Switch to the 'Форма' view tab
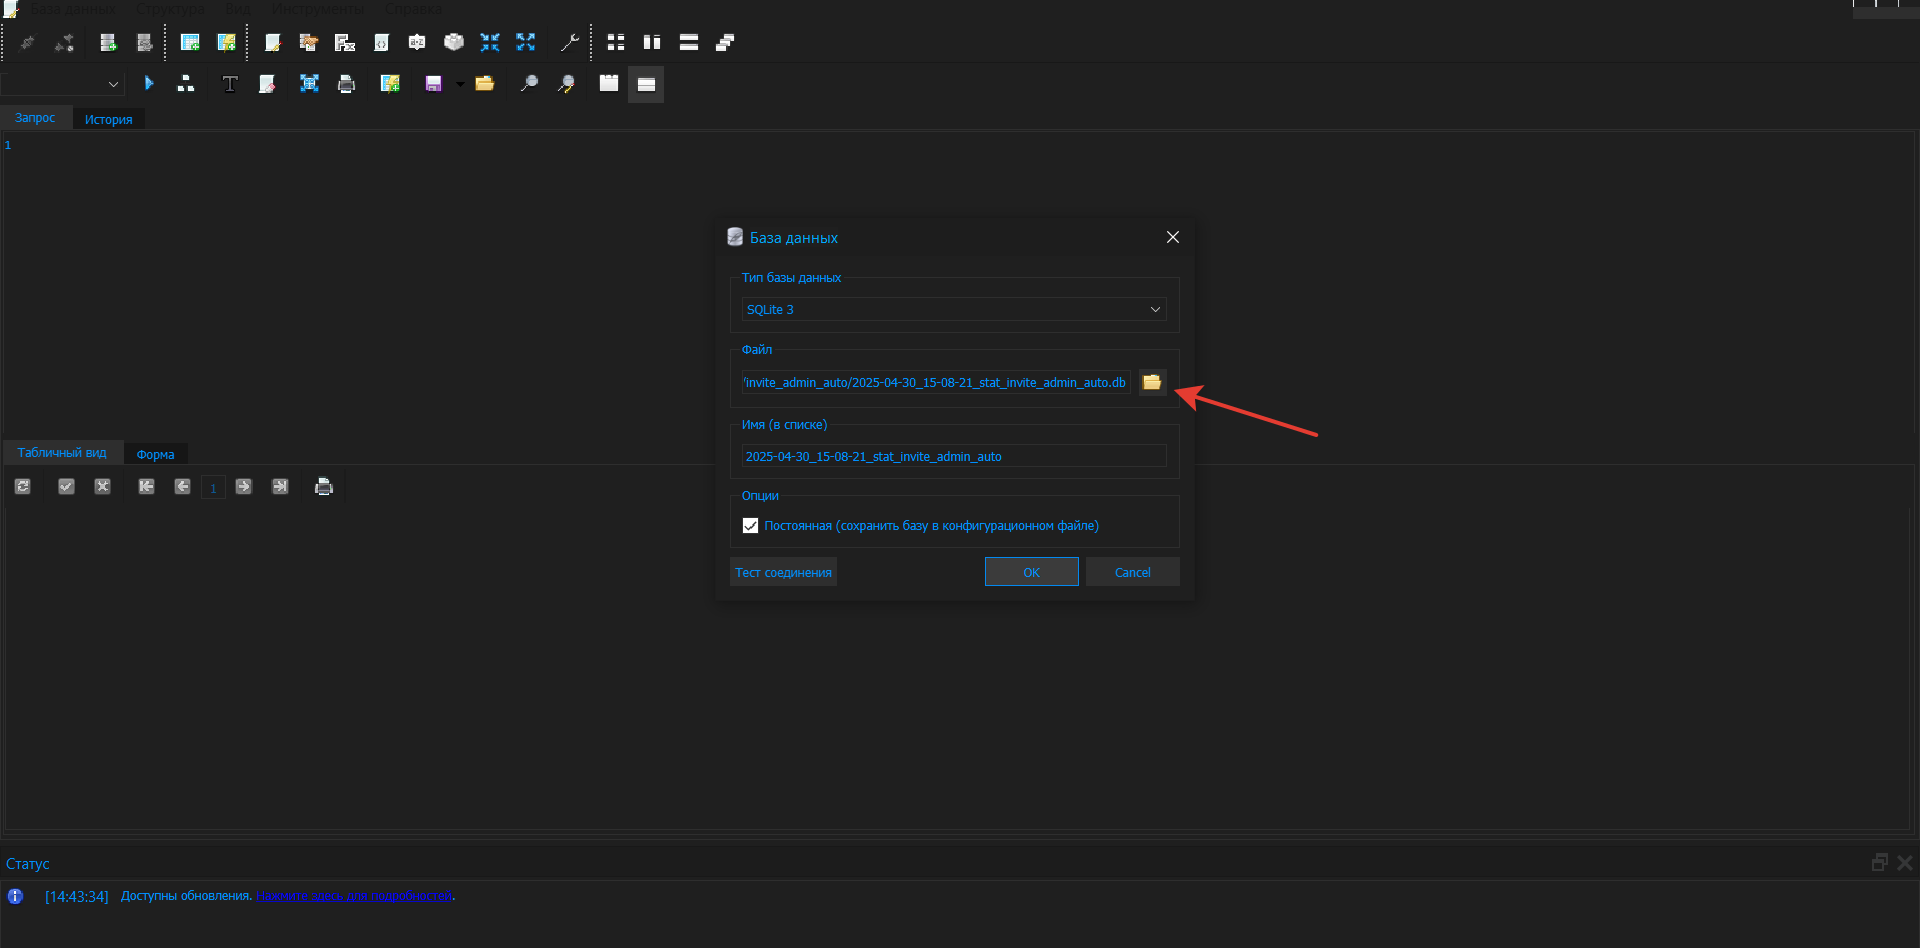 click(155, 454)
